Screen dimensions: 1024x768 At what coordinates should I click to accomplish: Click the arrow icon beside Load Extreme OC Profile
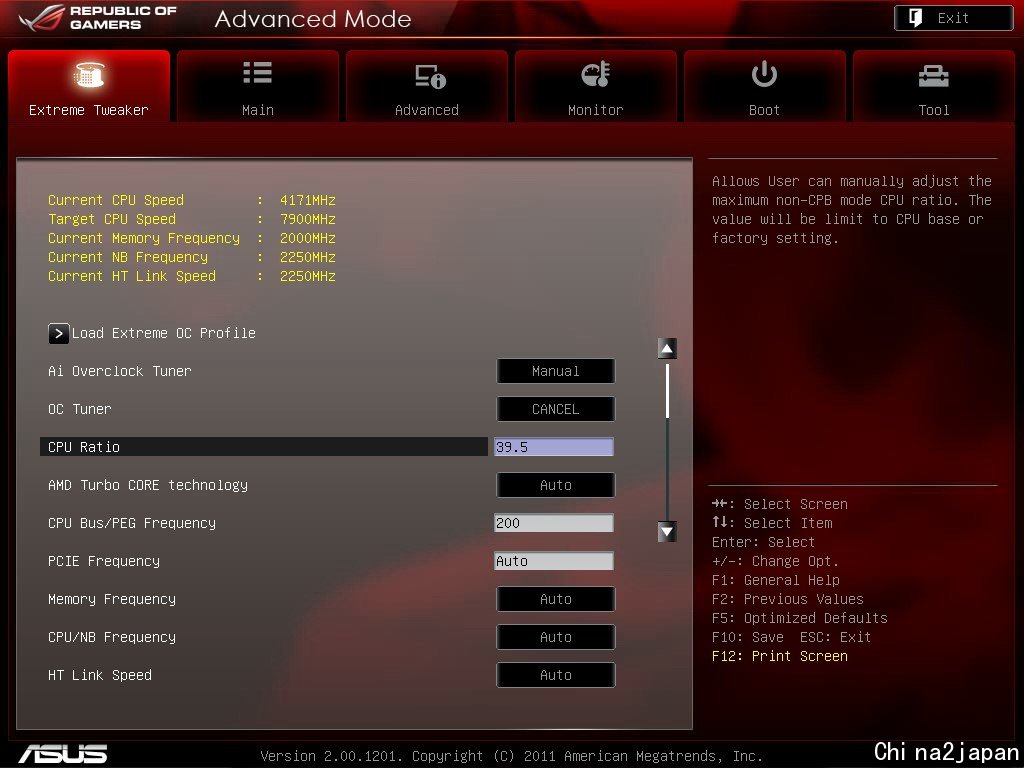(58, 333)
